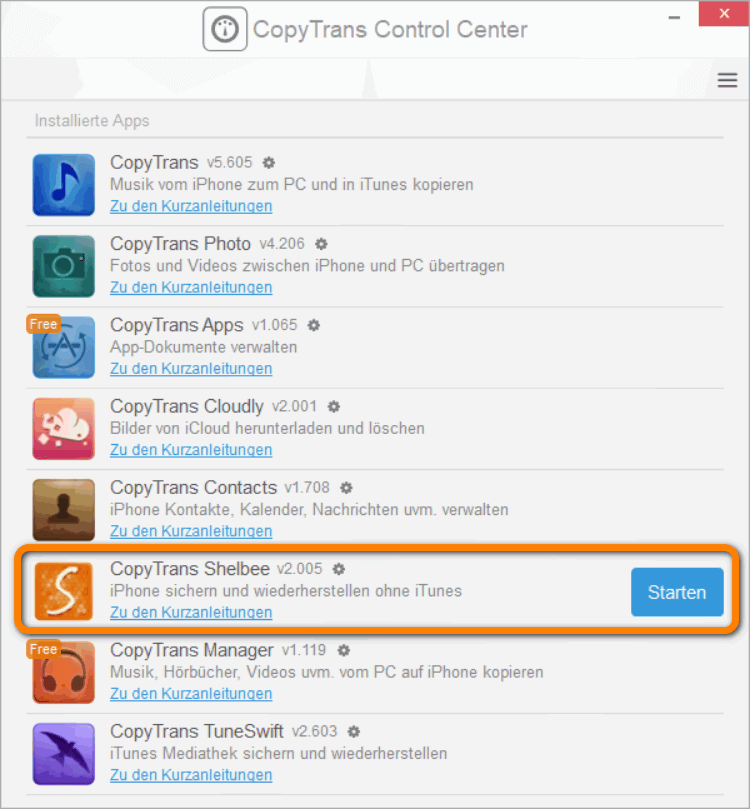Follow the Kurzanleitungen link for CopyTrans Apps
This screenshot has width=750, height=809.
coord(190,369)
